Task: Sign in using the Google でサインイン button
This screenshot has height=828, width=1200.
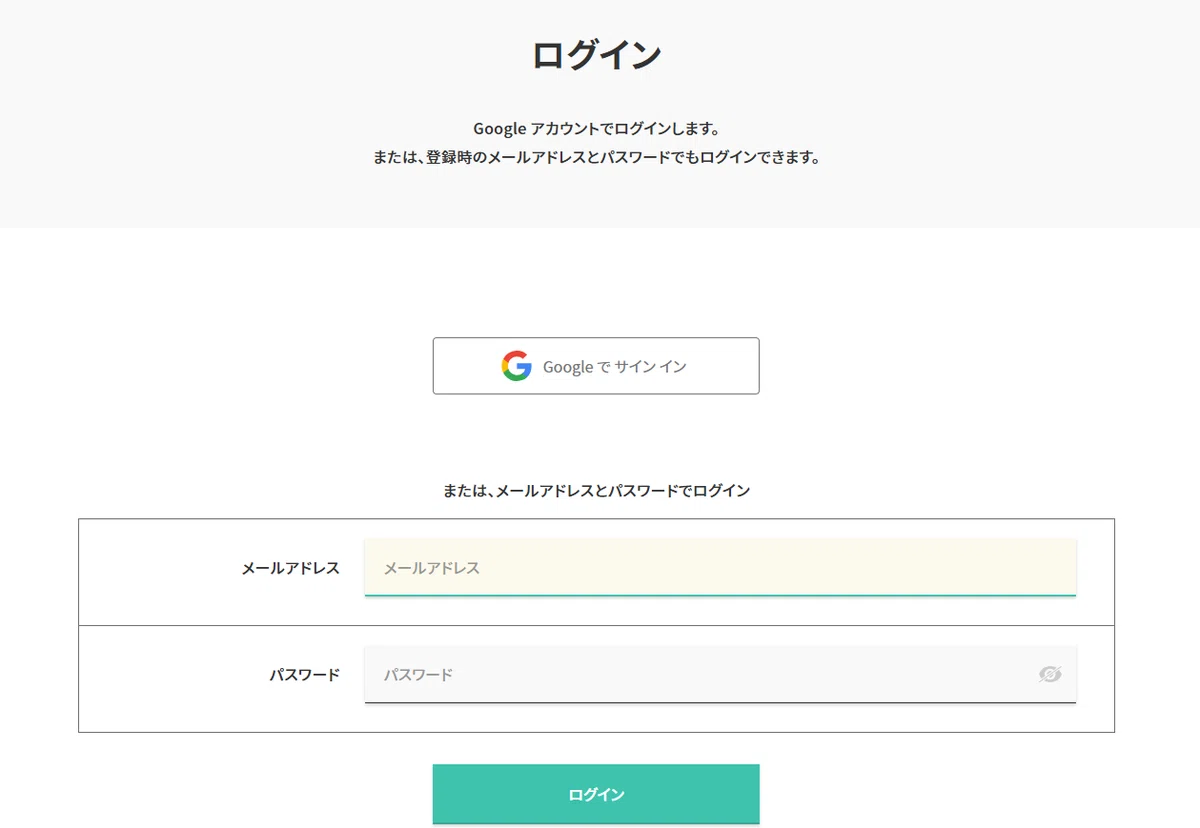Action: (x=596, y=366)
